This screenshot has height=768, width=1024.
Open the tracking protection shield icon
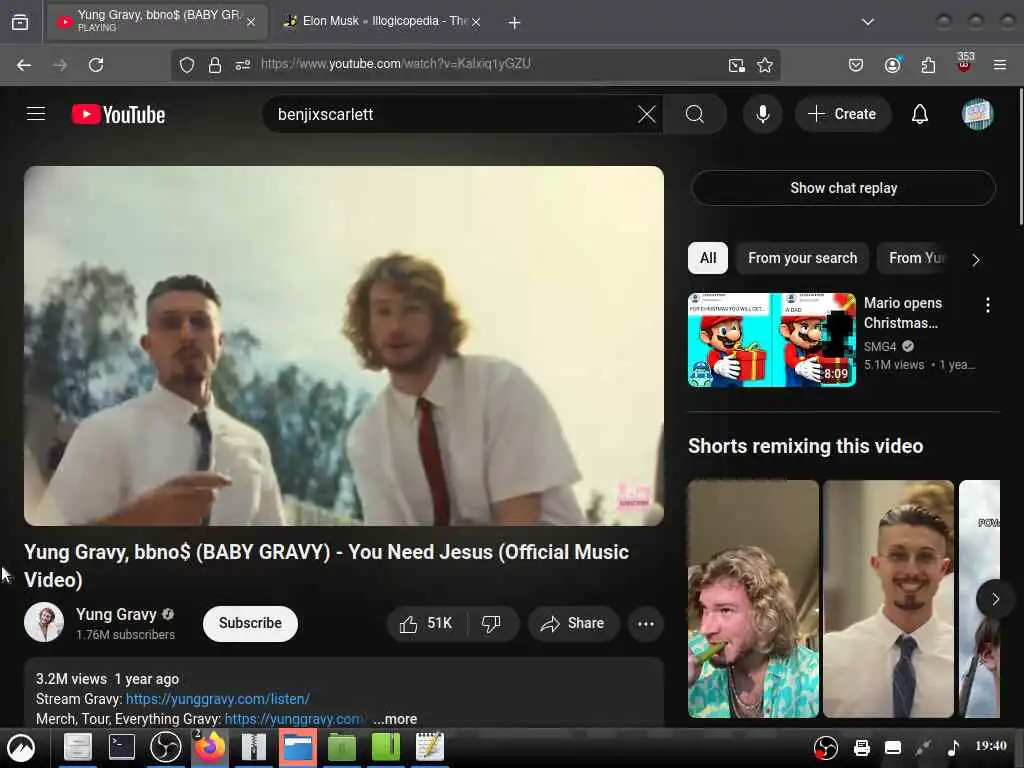[187, 65]
